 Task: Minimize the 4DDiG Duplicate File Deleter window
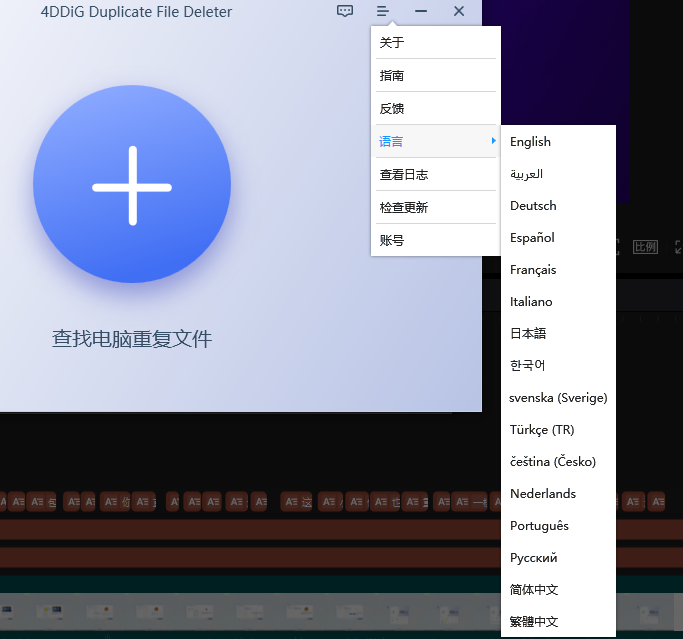[x=421, y=11]
